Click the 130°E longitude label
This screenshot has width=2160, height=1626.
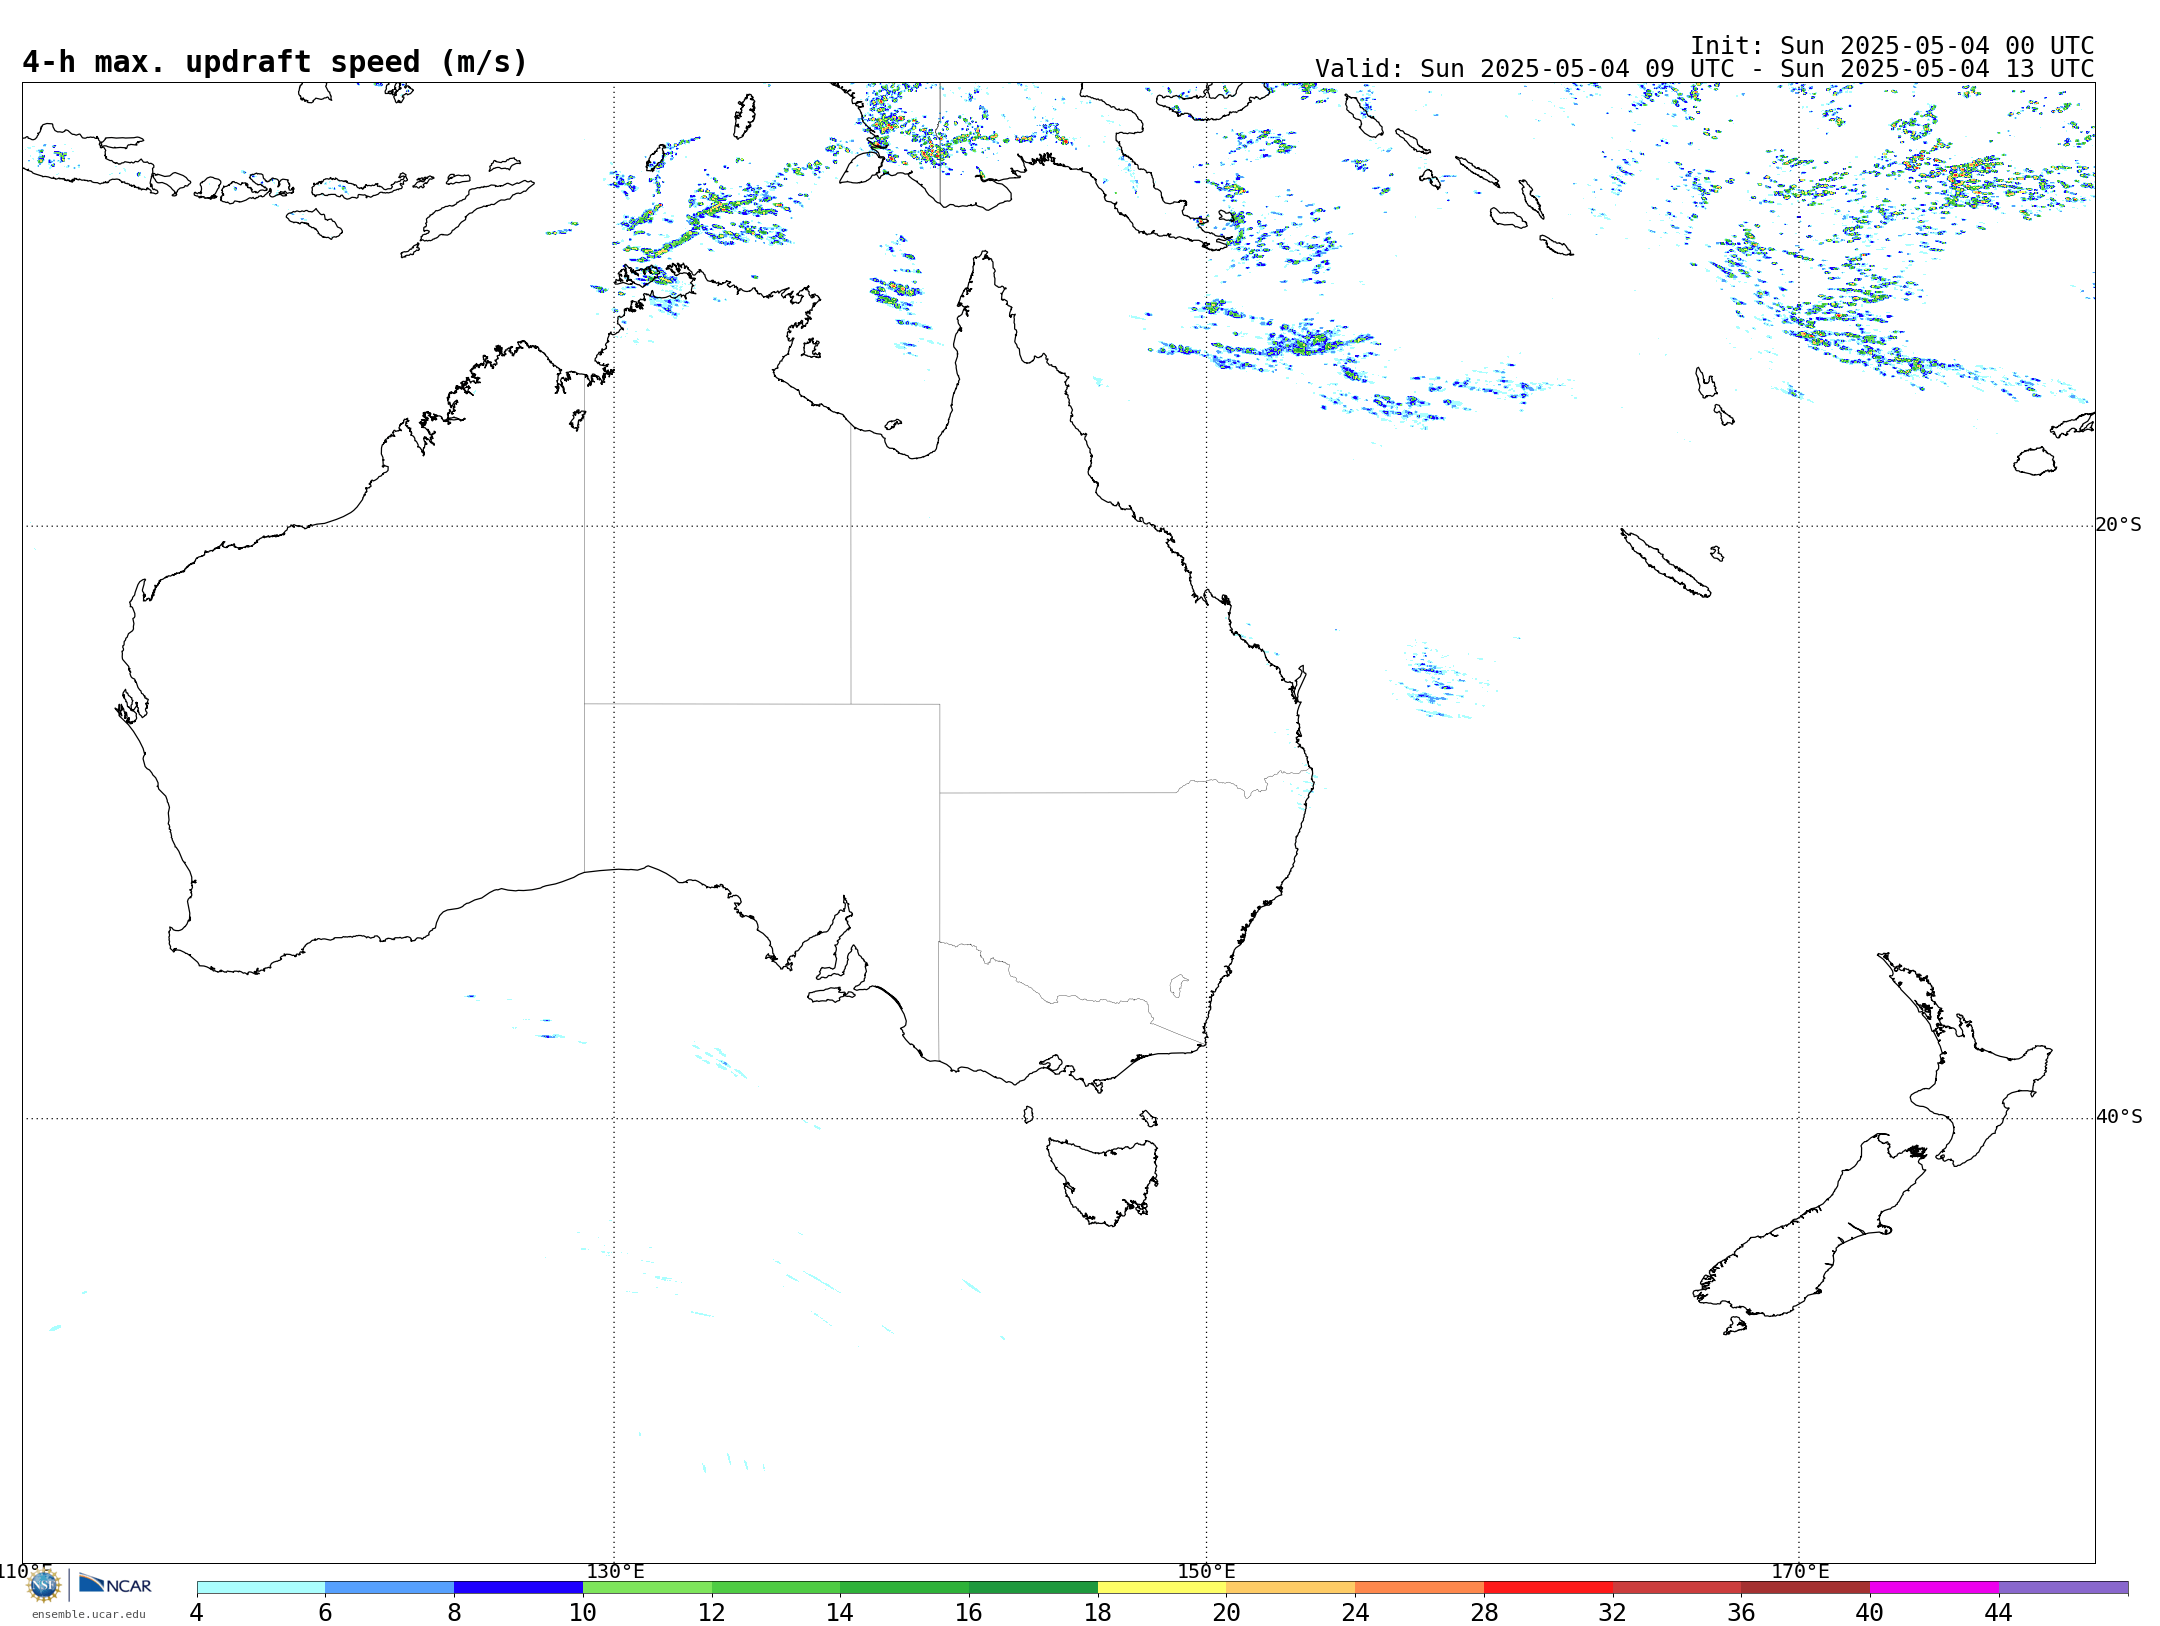click(615, 1572)
